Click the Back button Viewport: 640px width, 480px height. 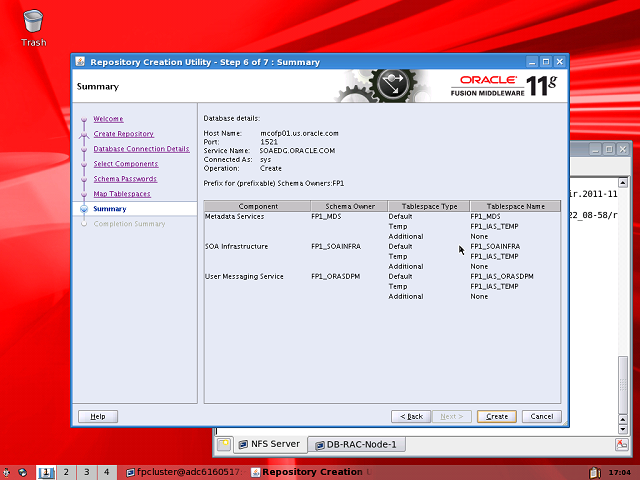[411, 416]
